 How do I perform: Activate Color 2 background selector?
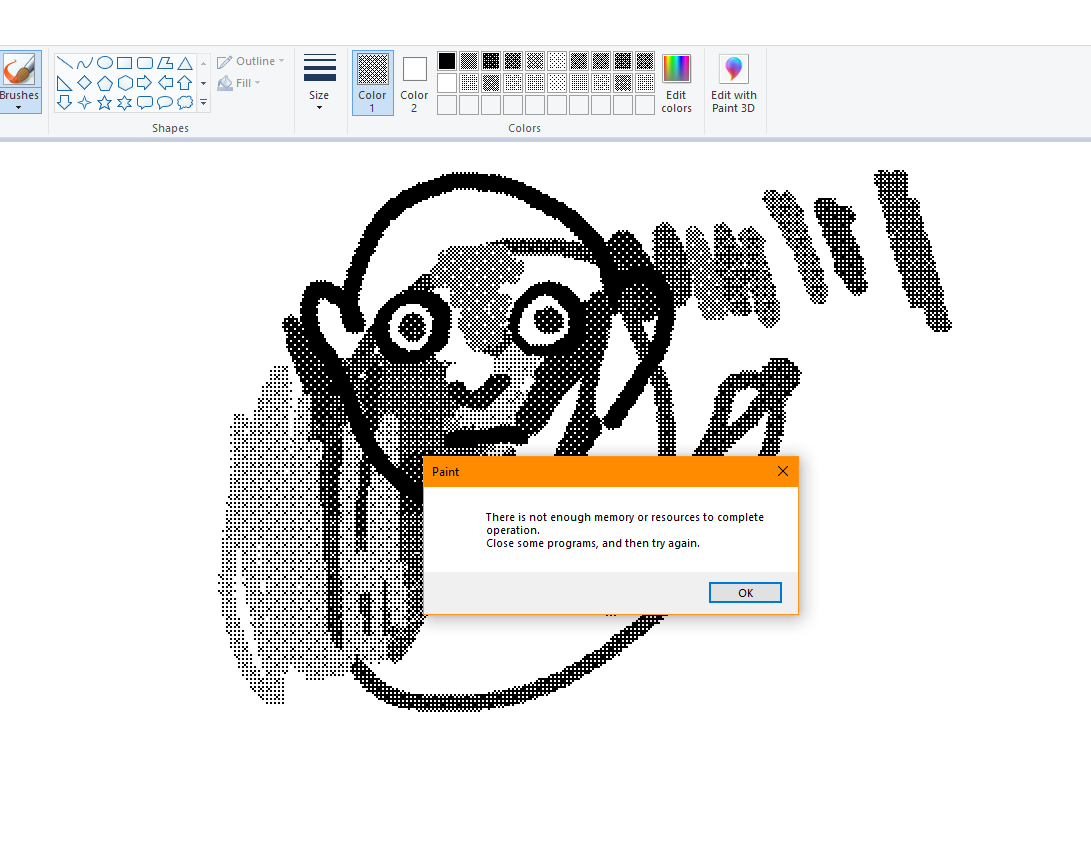pyautogui.click(x=414, y=83)
